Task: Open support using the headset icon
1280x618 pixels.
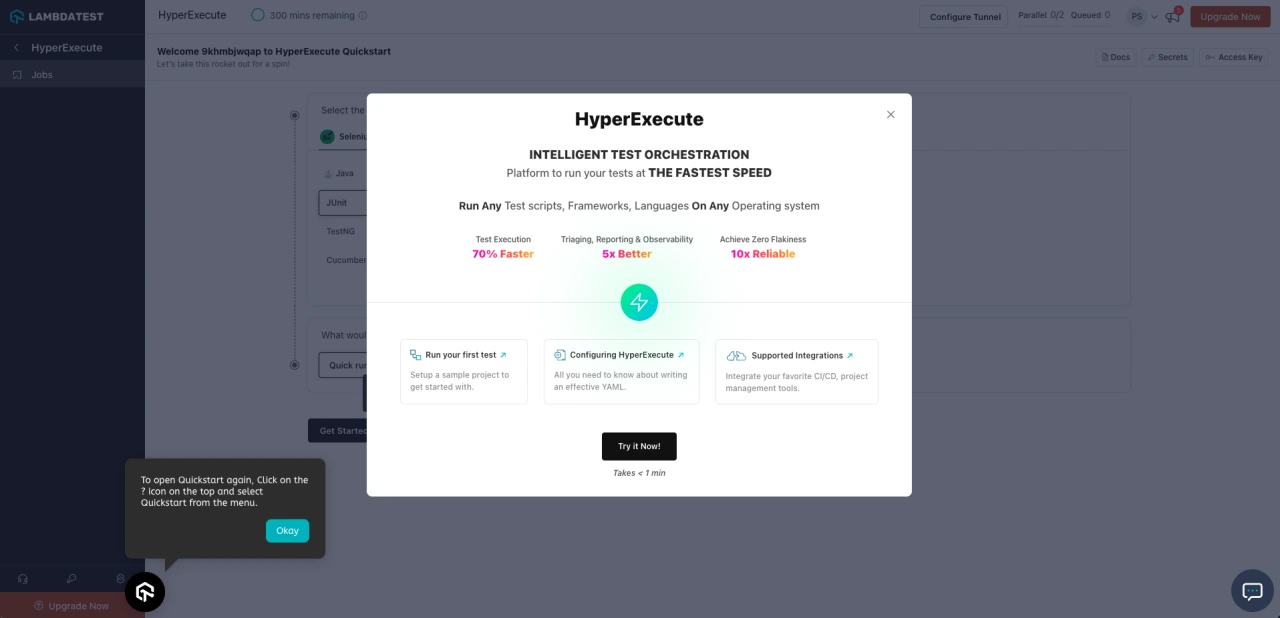Action: click(x=22, y=579)
